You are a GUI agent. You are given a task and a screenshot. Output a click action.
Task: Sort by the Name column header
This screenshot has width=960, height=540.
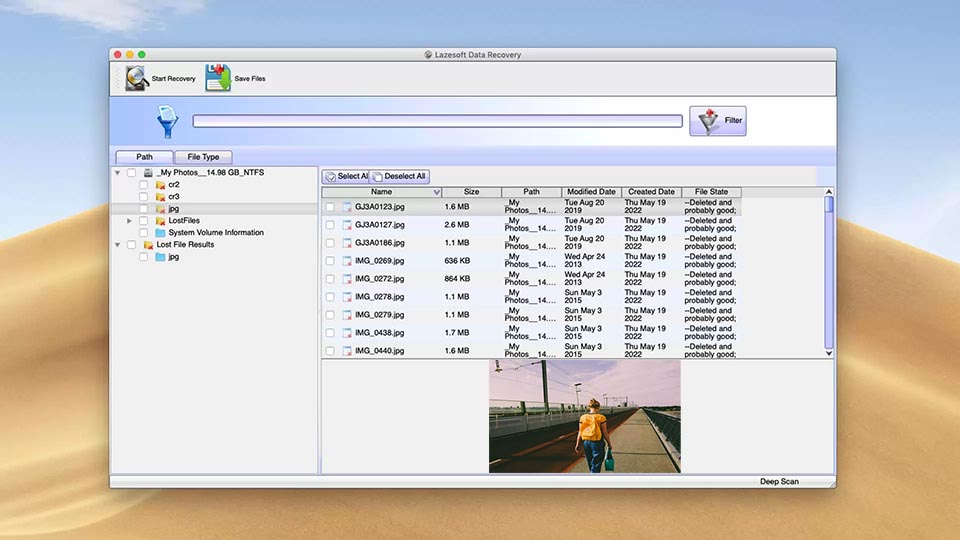pos(381,192)
